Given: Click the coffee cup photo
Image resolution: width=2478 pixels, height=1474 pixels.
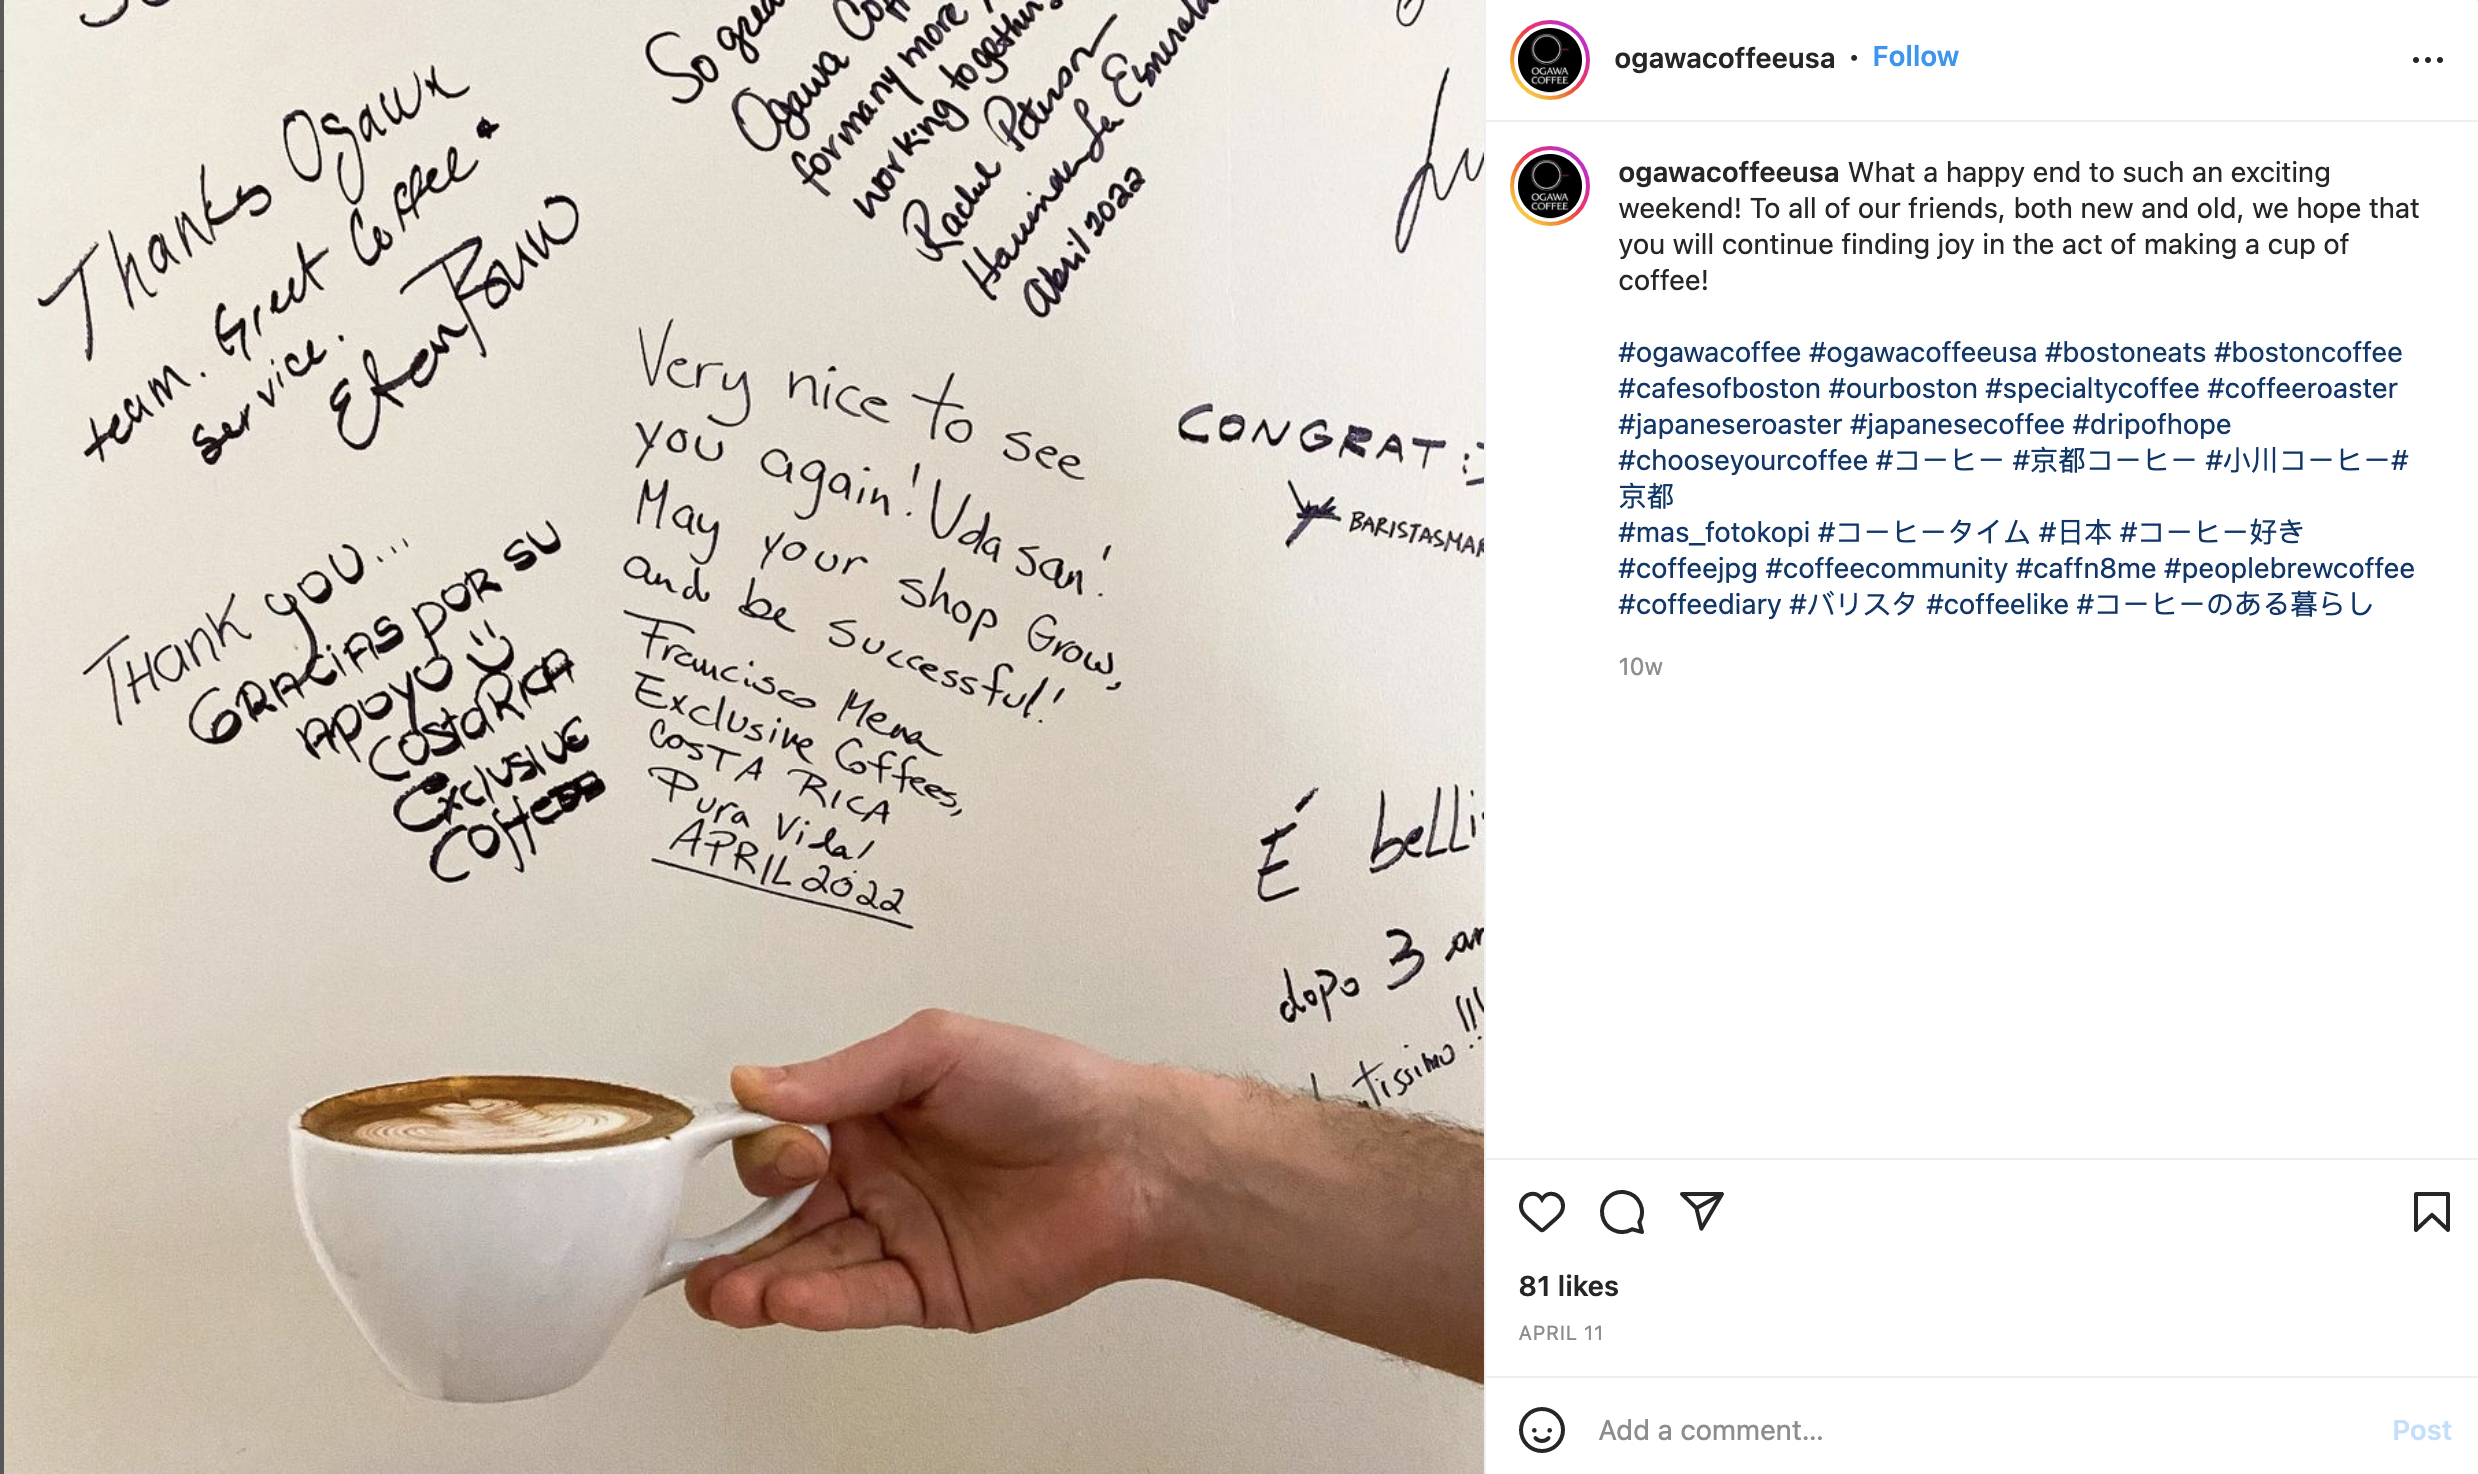Looking at the screenshot, I should point(742,737).
